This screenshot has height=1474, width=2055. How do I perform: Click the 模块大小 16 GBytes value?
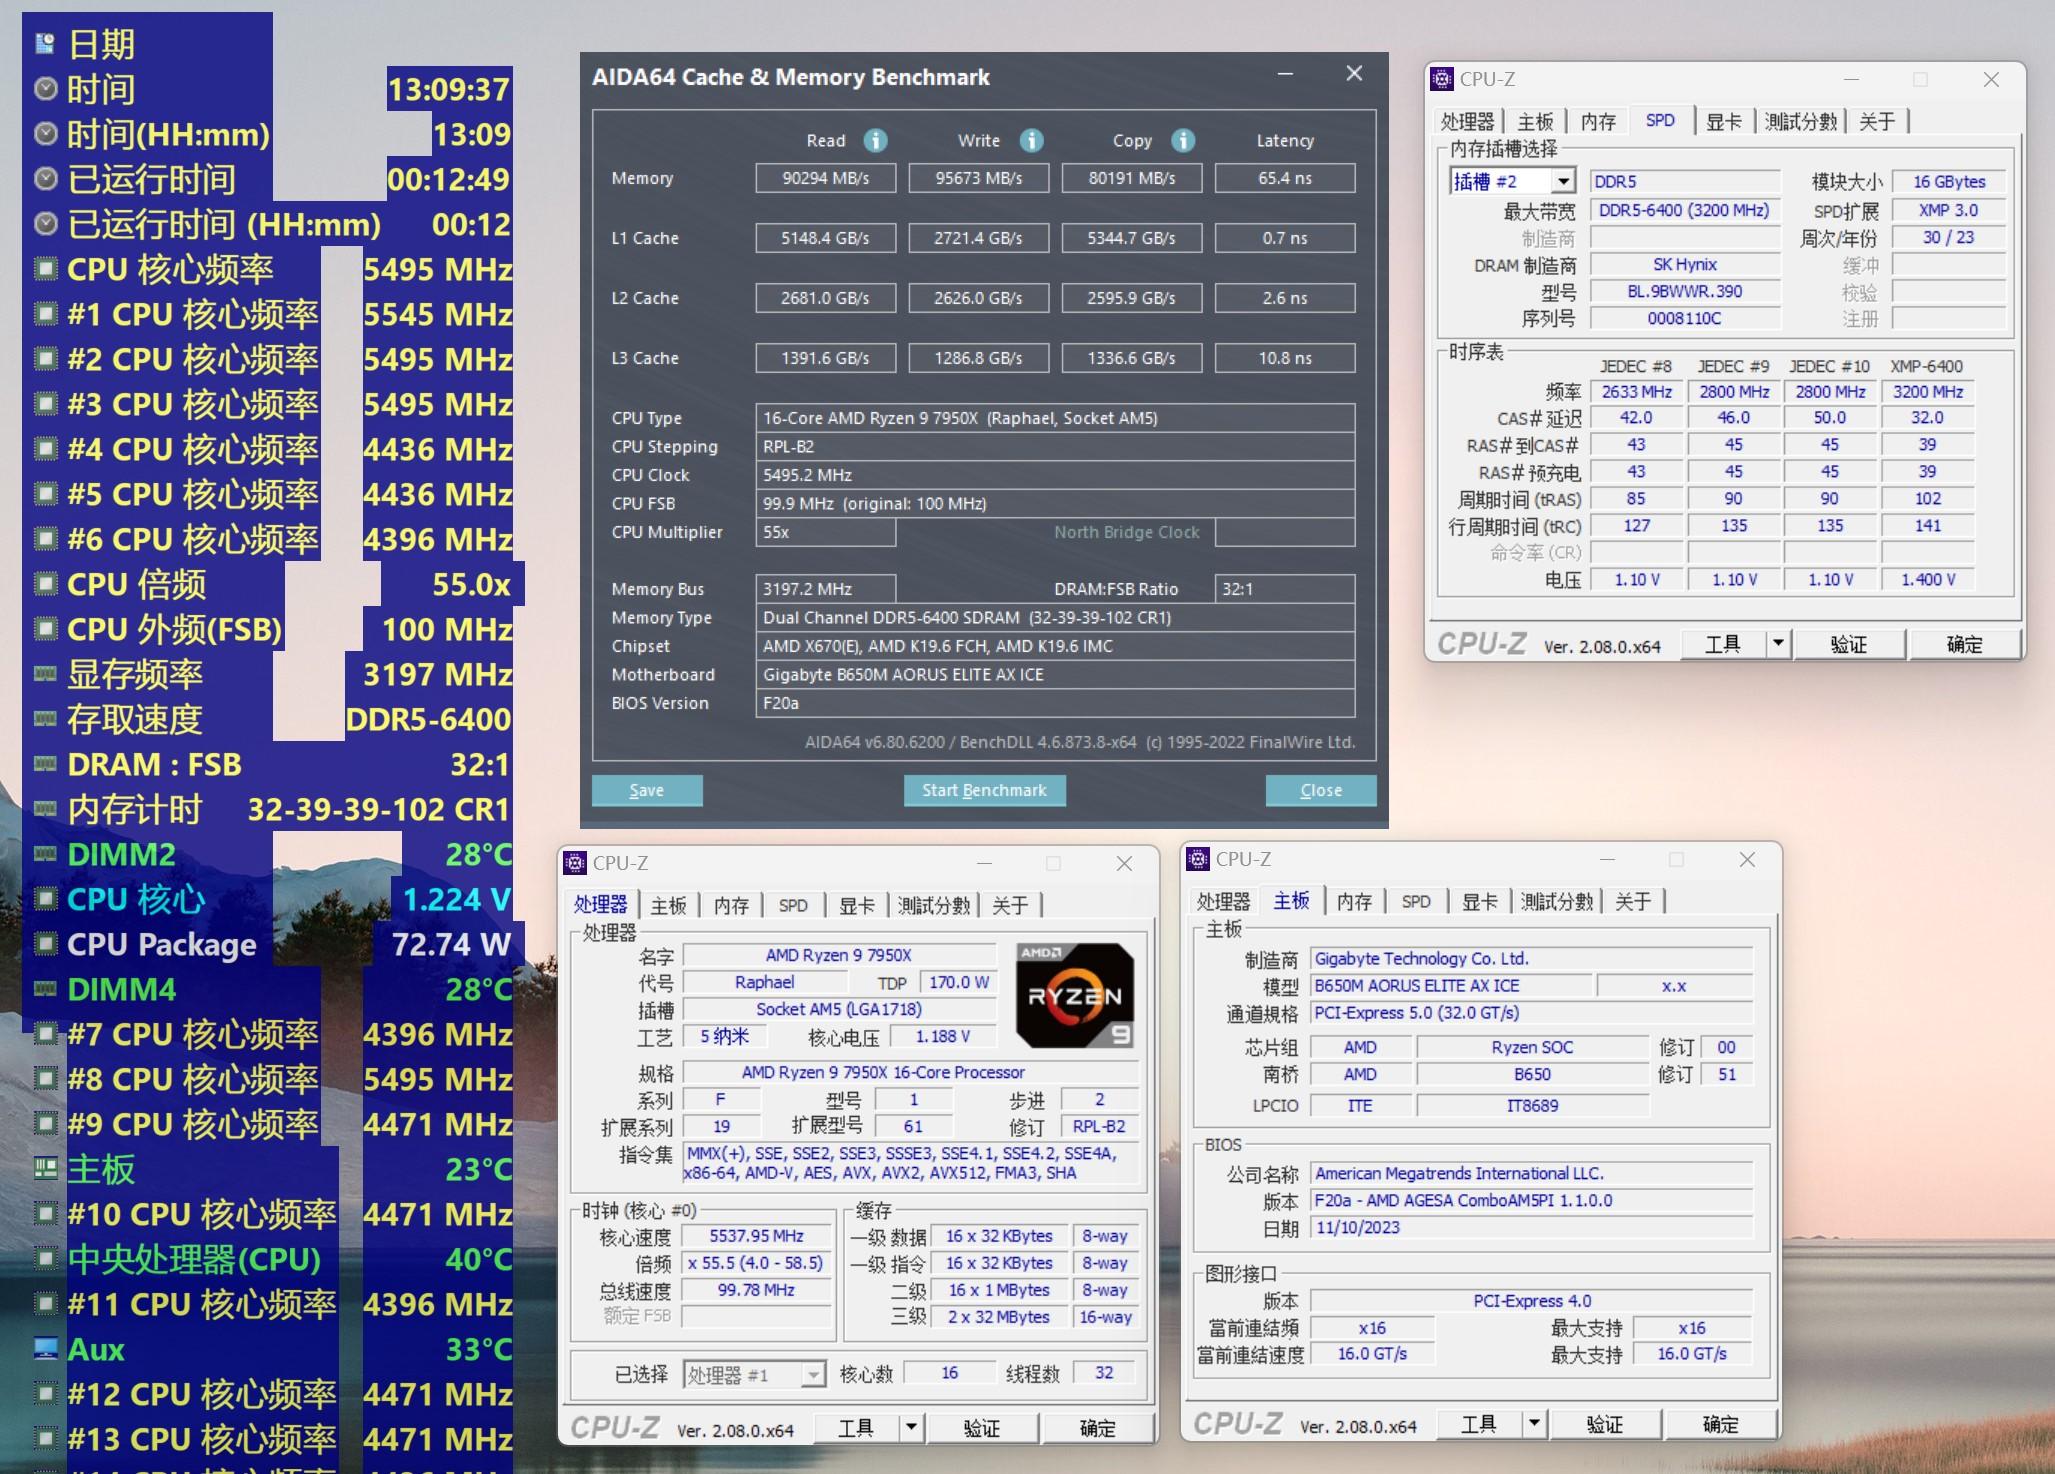1949,181
